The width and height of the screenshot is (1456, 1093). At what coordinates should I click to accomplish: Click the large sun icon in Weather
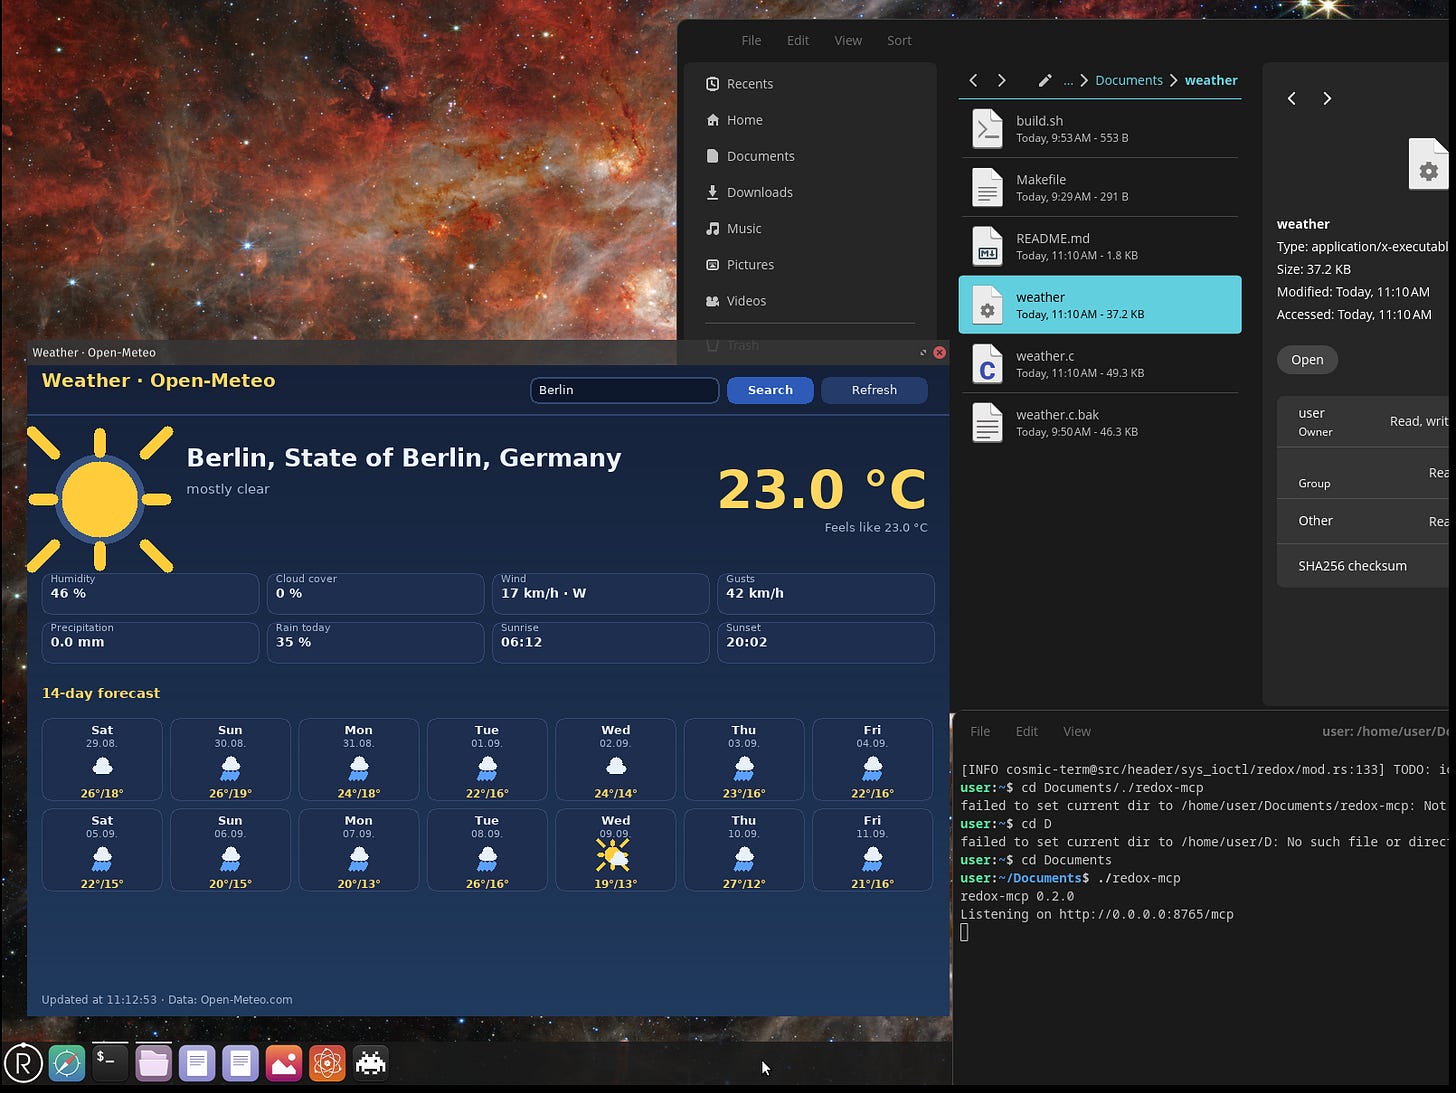pyautogui.click(x=100, y=499)
